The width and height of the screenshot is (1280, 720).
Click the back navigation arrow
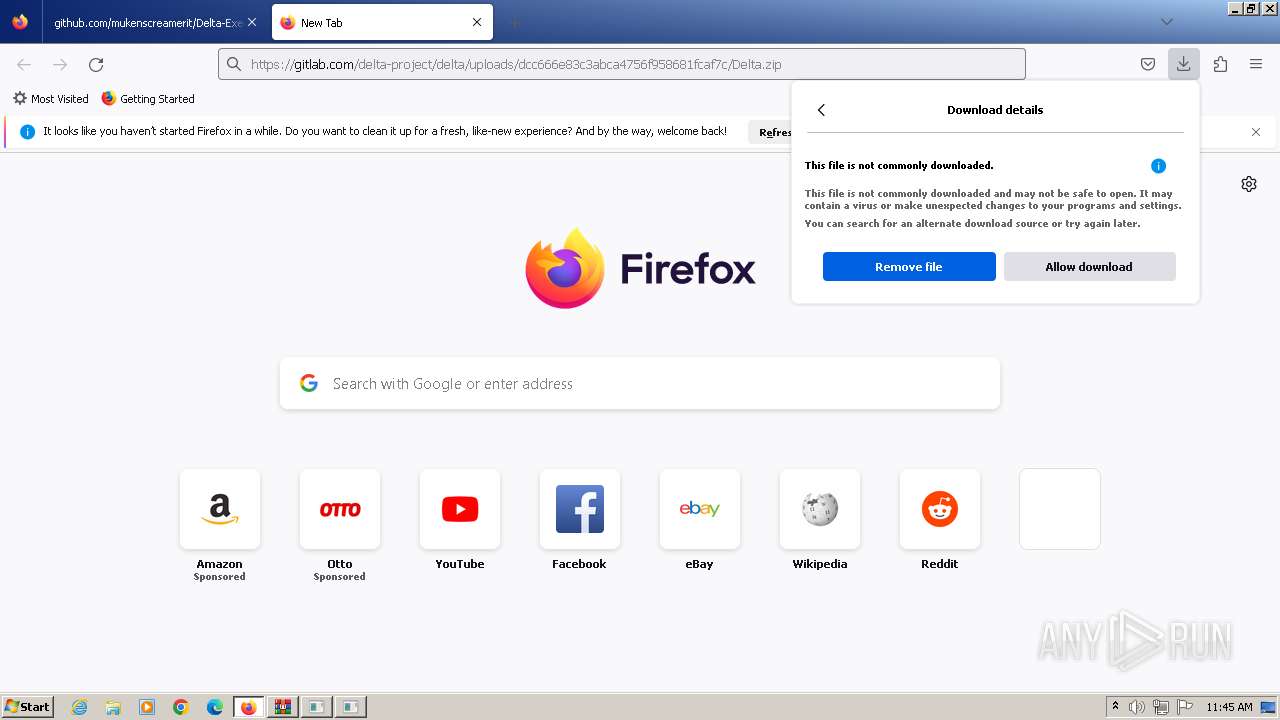click(24, 64)
